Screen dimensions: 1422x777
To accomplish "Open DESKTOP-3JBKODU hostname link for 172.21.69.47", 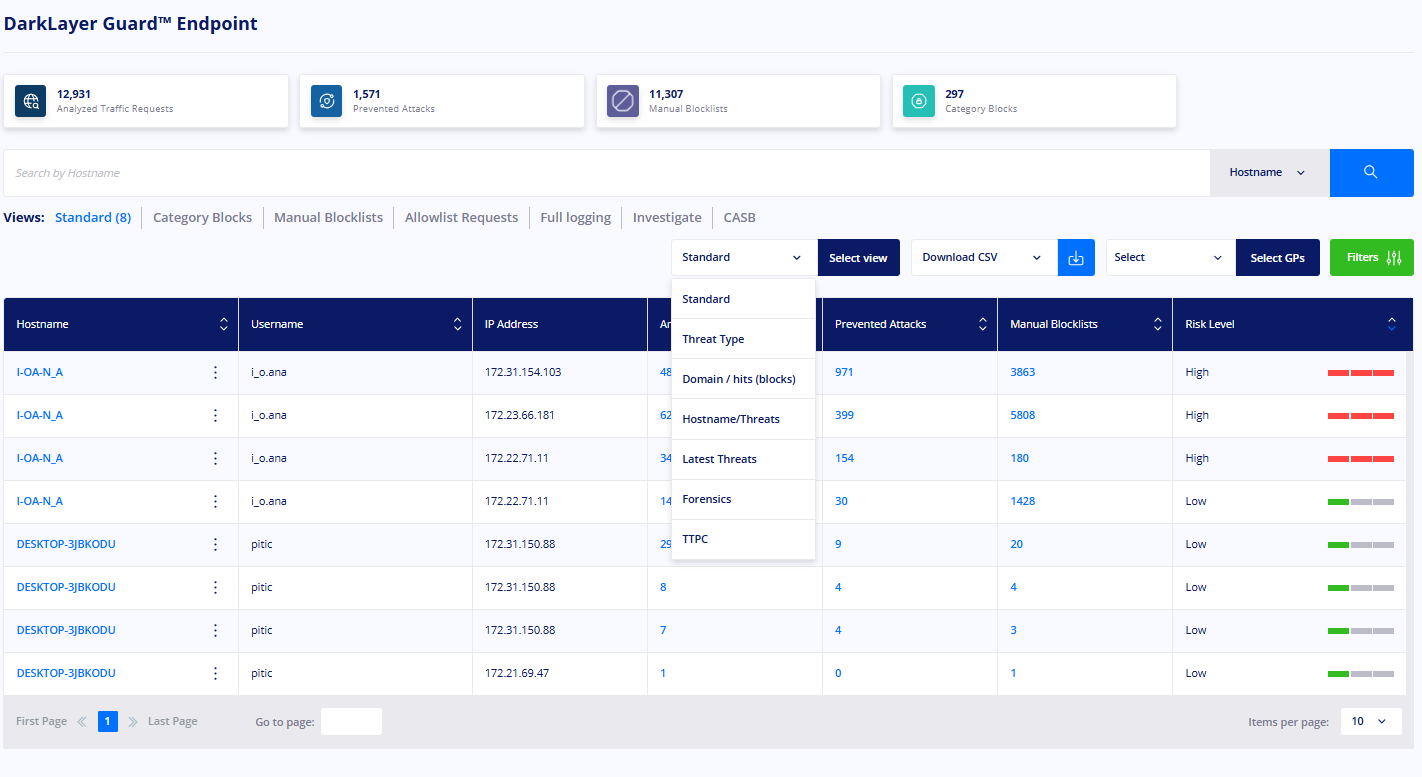I will point(66,673).
